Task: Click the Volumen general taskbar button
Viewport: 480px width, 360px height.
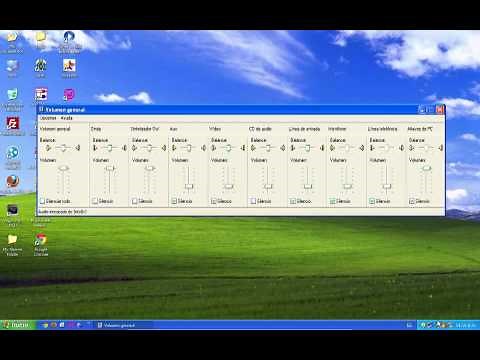Action: tap(125, 325)
